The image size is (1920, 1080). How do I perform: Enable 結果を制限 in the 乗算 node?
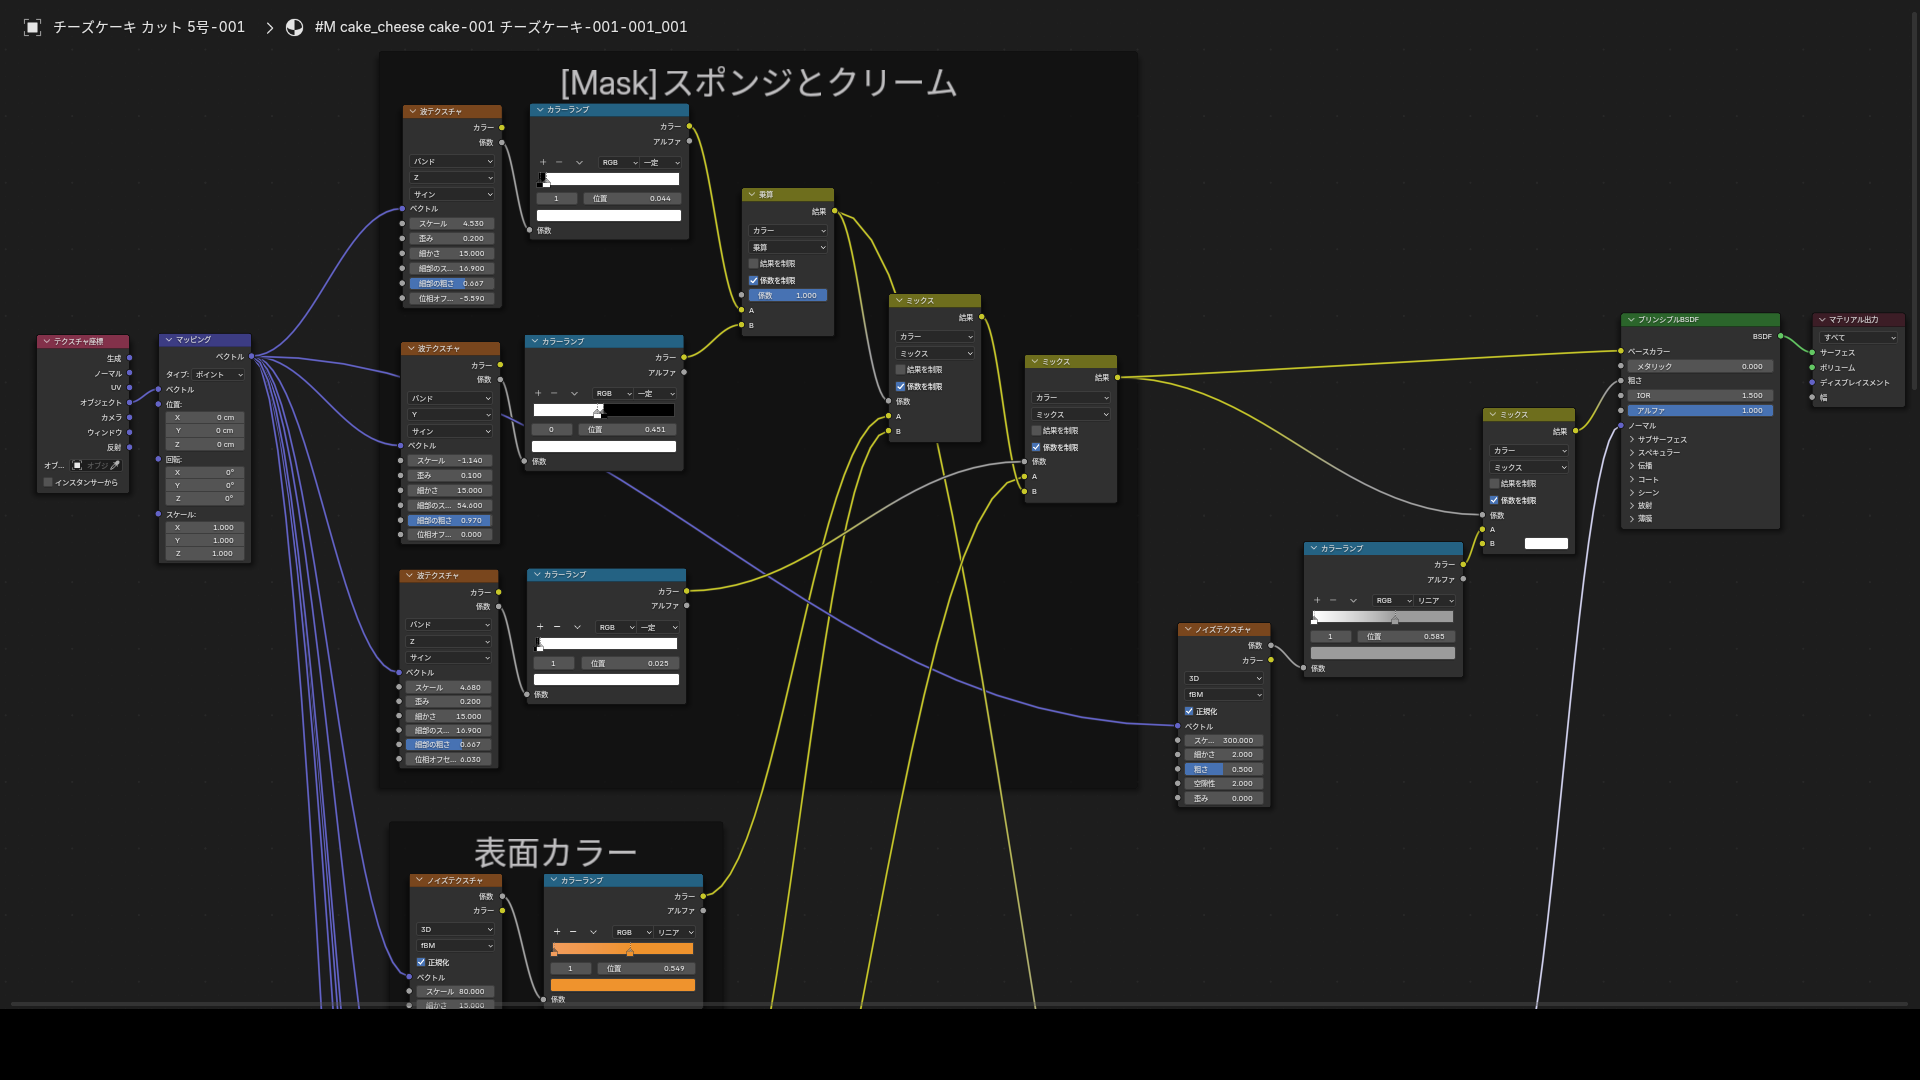(753, 264)
